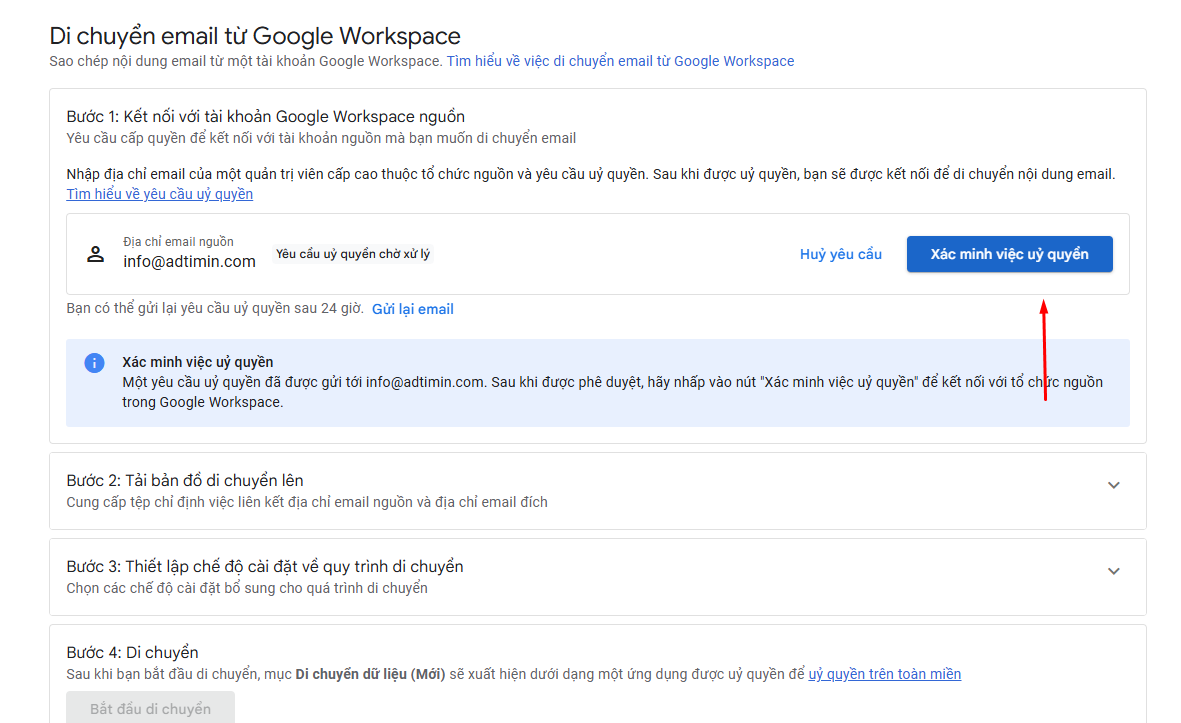1181x723 pixels.
Task: Click the bold Di chuyển dữ liệu (Mới) text
Action: click(x=370, y=674)
